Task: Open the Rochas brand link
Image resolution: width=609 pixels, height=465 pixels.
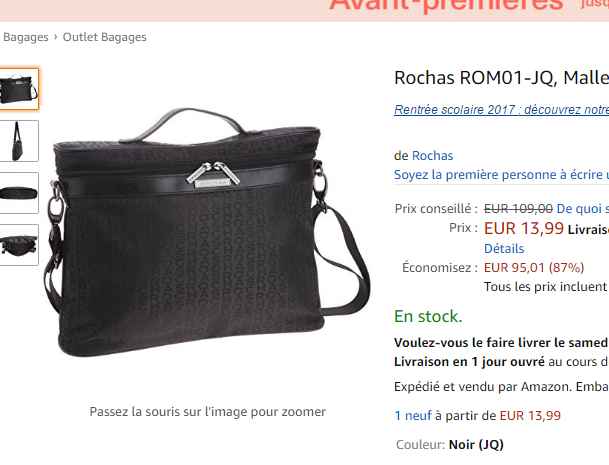Action: pyautogui.click(x=432, y=155)
